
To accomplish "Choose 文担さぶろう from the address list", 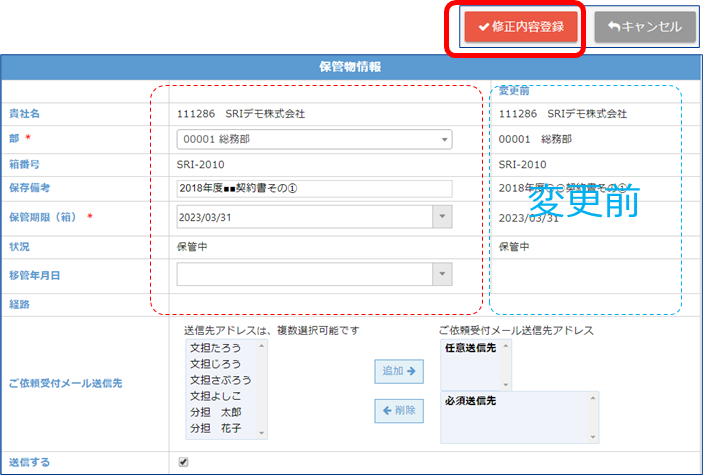I will coord(220,380).
